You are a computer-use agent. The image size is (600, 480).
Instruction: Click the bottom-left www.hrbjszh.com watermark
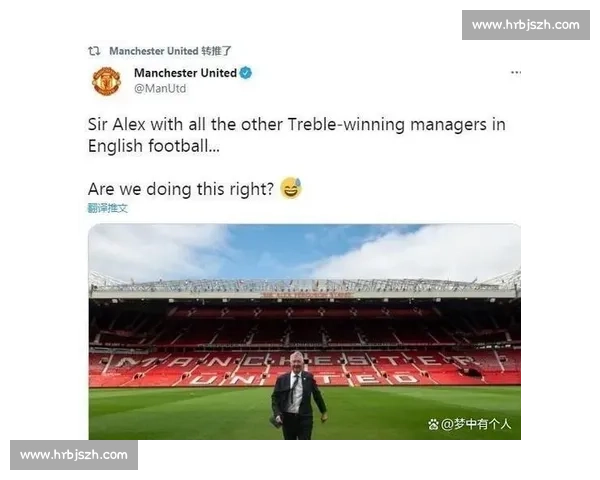pos(74,455)
